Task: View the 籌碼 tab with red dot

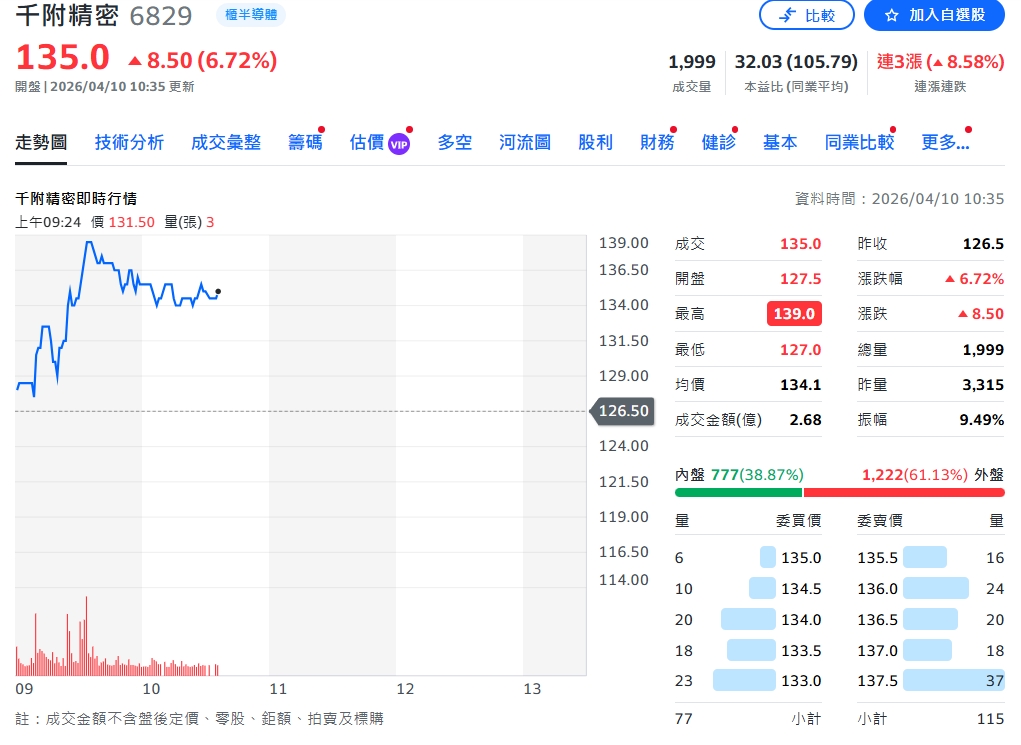Action: click(304, 142)
